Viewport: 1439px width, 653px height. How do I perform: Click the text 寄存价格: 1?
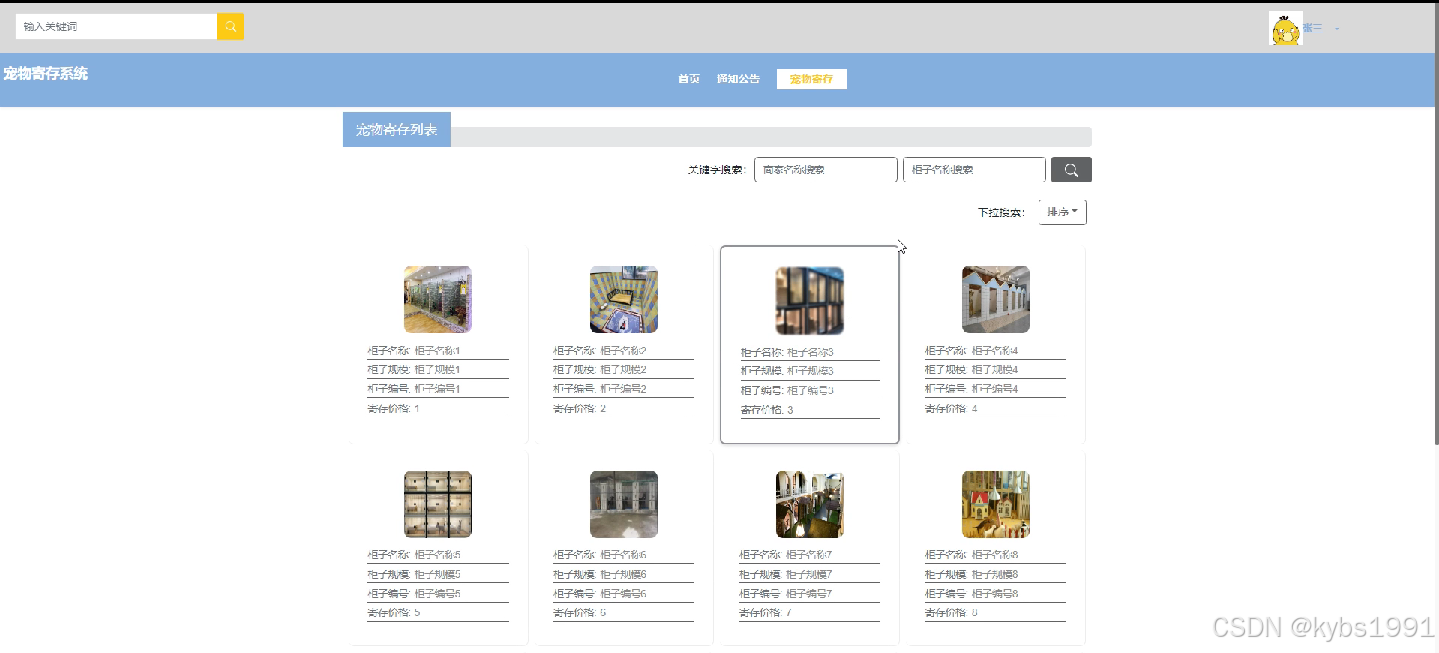393,408
